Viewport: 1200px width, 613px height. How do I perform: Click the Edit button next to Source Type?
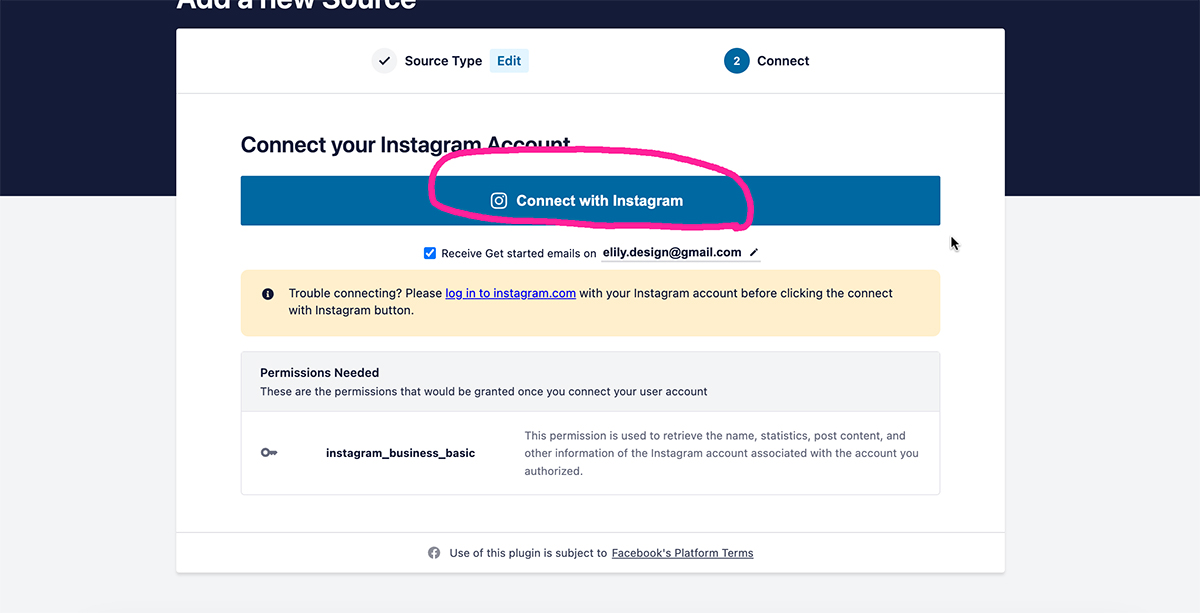point(509,61)
